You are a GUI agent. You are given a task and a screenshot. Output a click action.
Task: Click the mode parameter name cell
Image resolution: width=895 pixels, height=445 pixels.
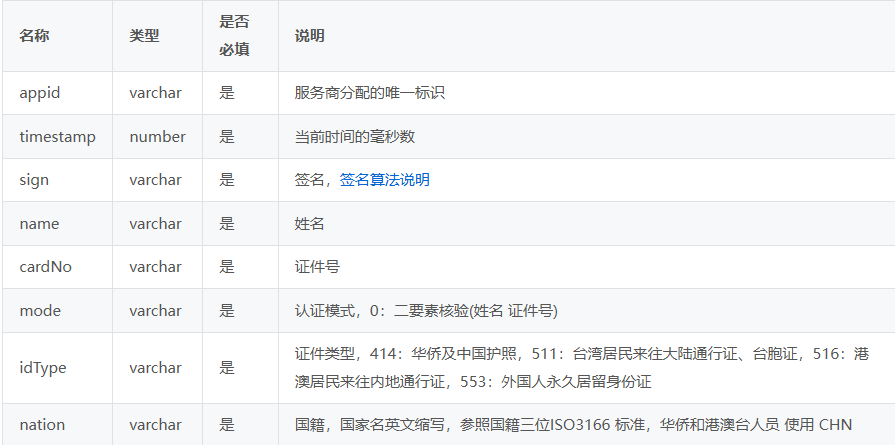click(40, 311)
